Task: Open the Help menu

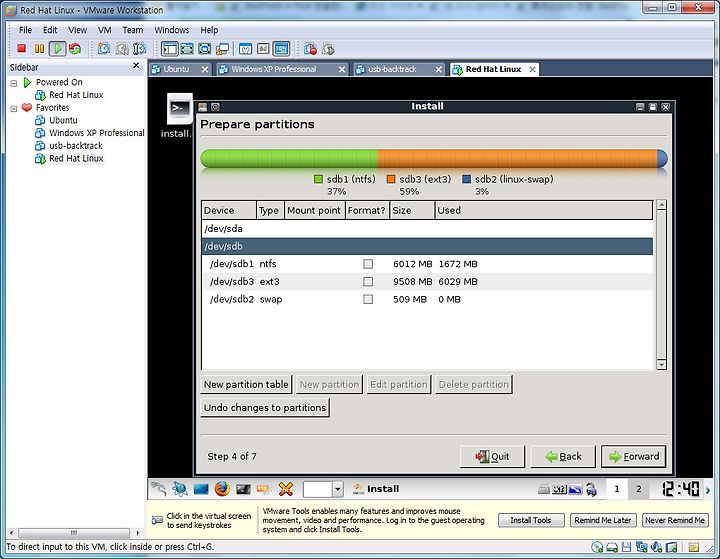Action: [x=209, y=30]
